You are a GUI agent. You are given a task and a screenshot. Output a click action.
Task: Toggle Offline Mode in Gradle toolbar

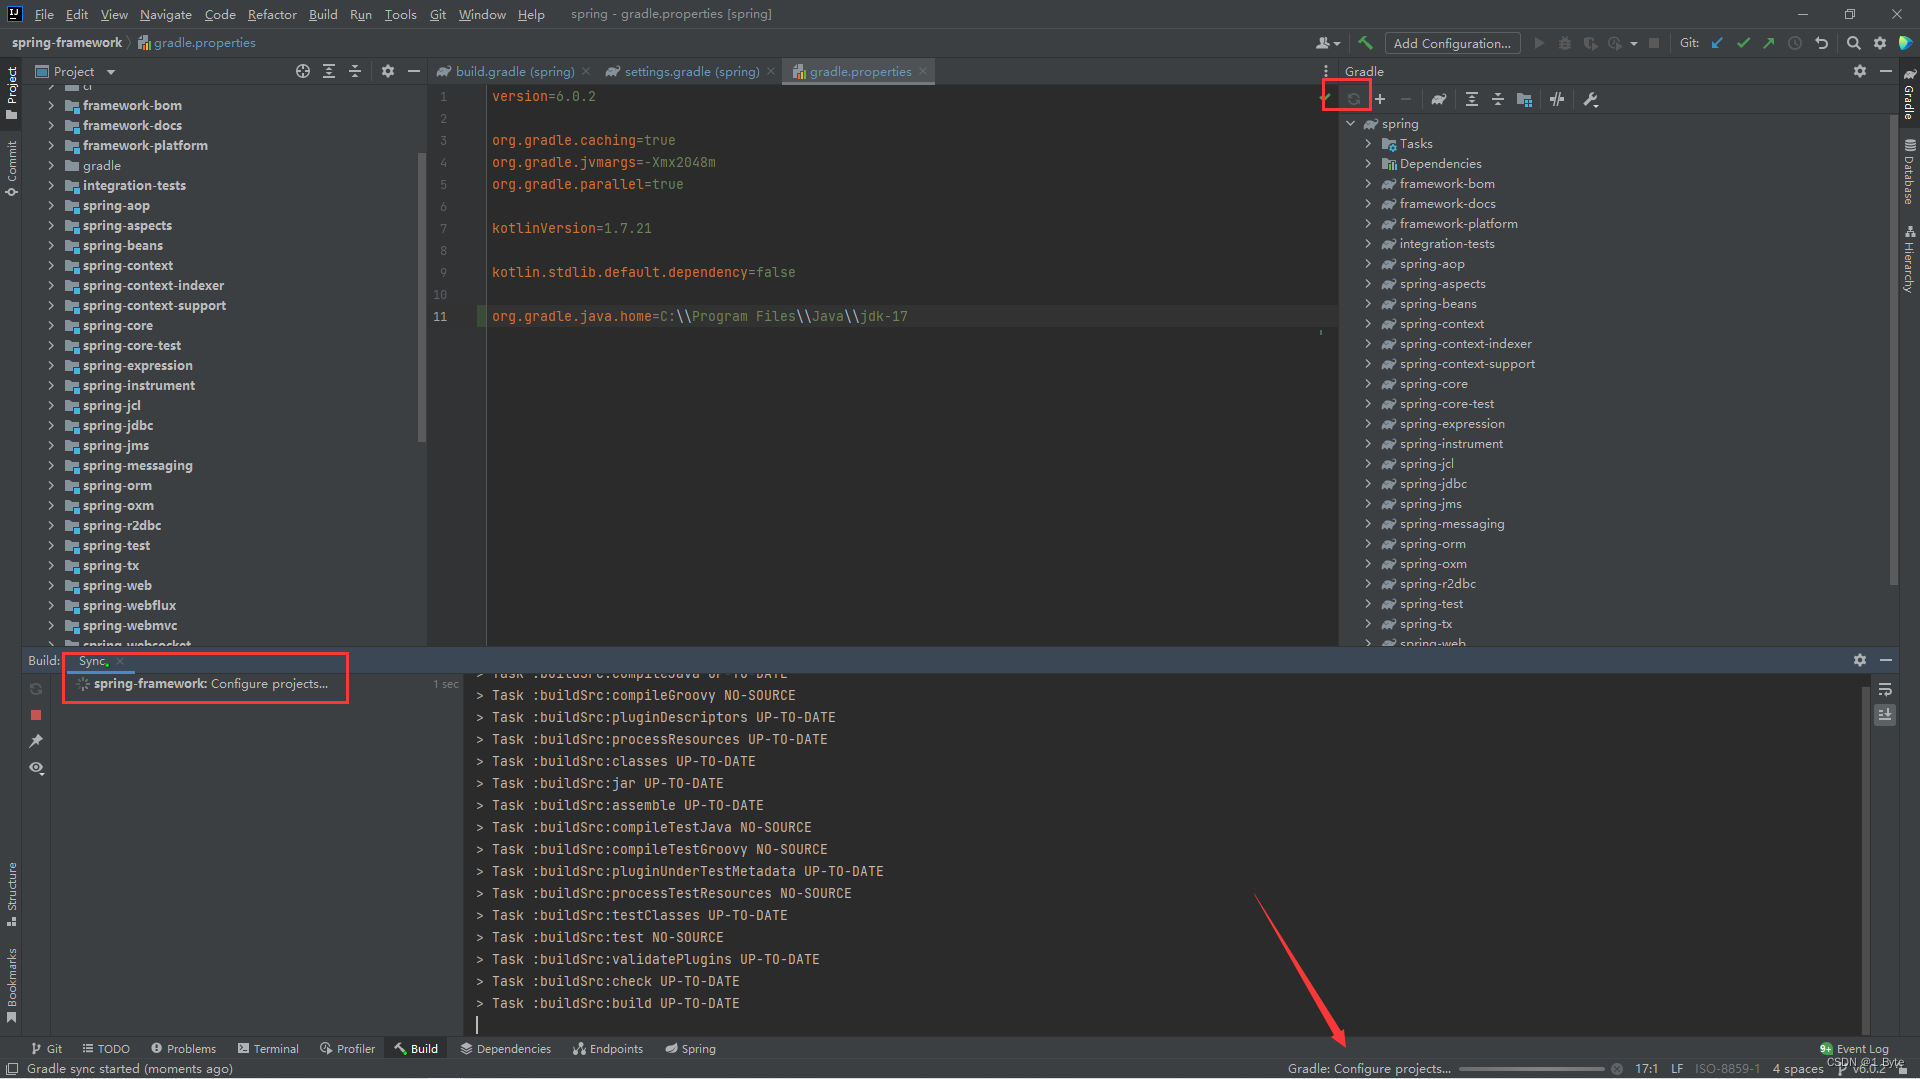[x=1557, y=99]
